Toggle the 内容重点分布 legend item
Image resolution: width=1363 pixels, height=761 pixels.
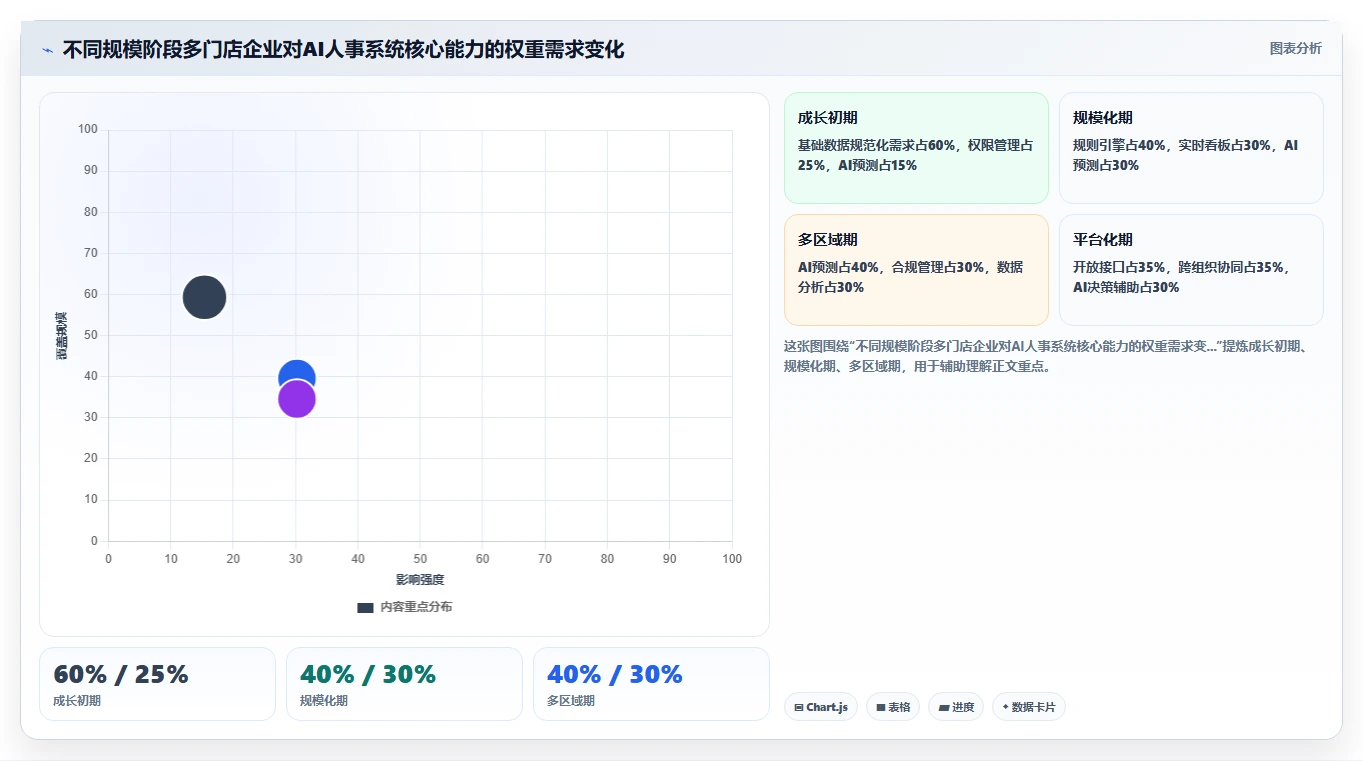point(404,607)
